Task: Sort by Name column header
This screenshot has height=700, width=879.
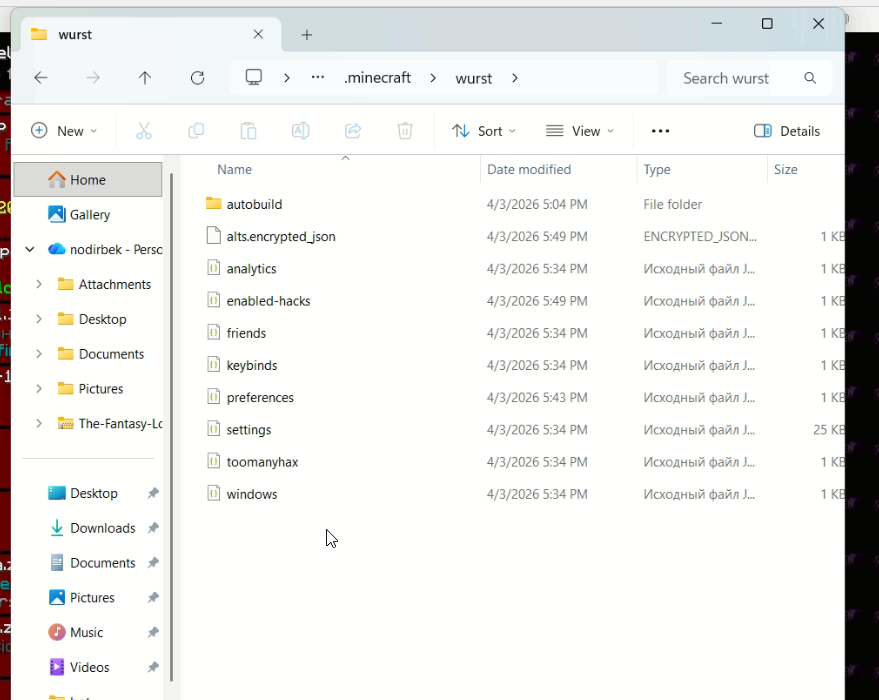Action: [x=234, y=169]
